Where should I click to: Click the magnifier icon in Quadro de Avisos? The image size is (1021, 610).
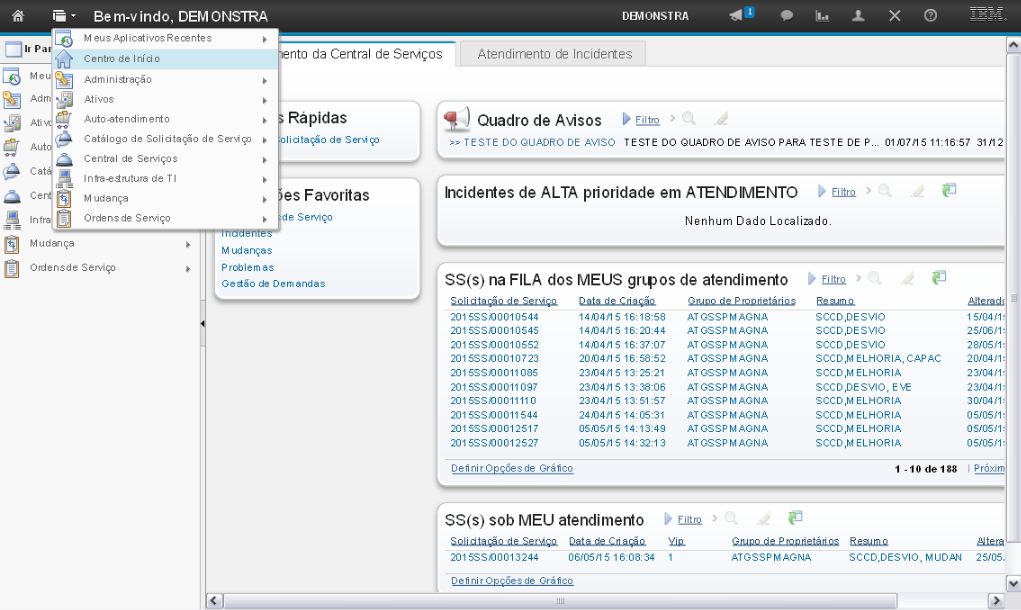(x=689, y=119)
